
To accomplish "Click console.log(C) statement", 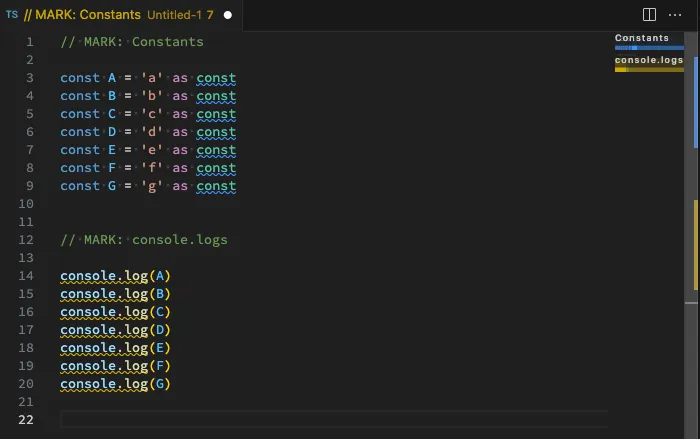I will coord(116,312).
